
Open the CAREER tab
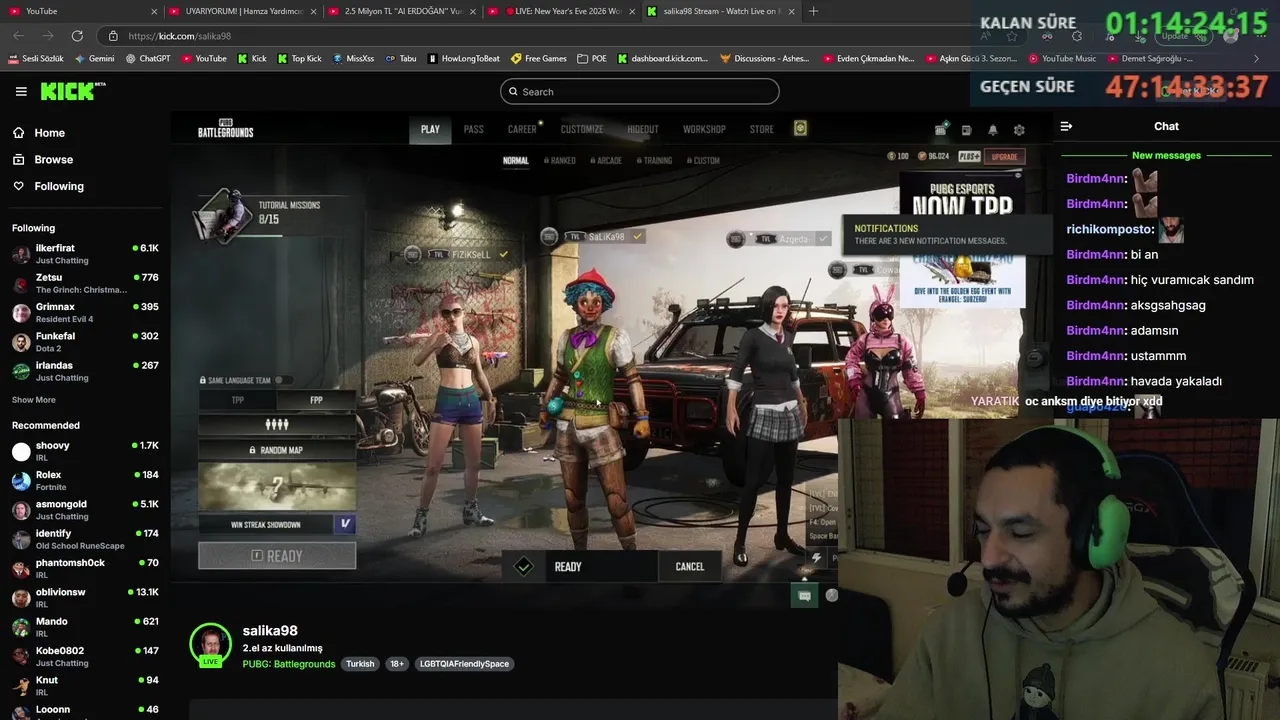pos(522,129)
